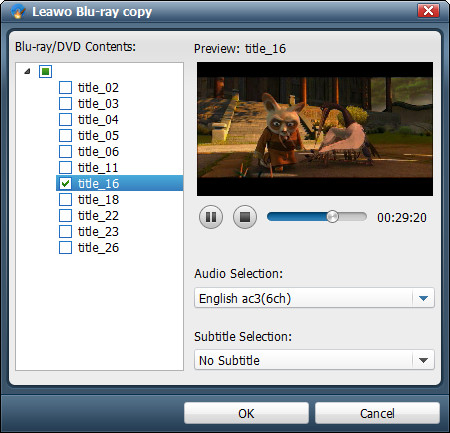
Task: Check the title_05 checkbox
Action: 65,135
